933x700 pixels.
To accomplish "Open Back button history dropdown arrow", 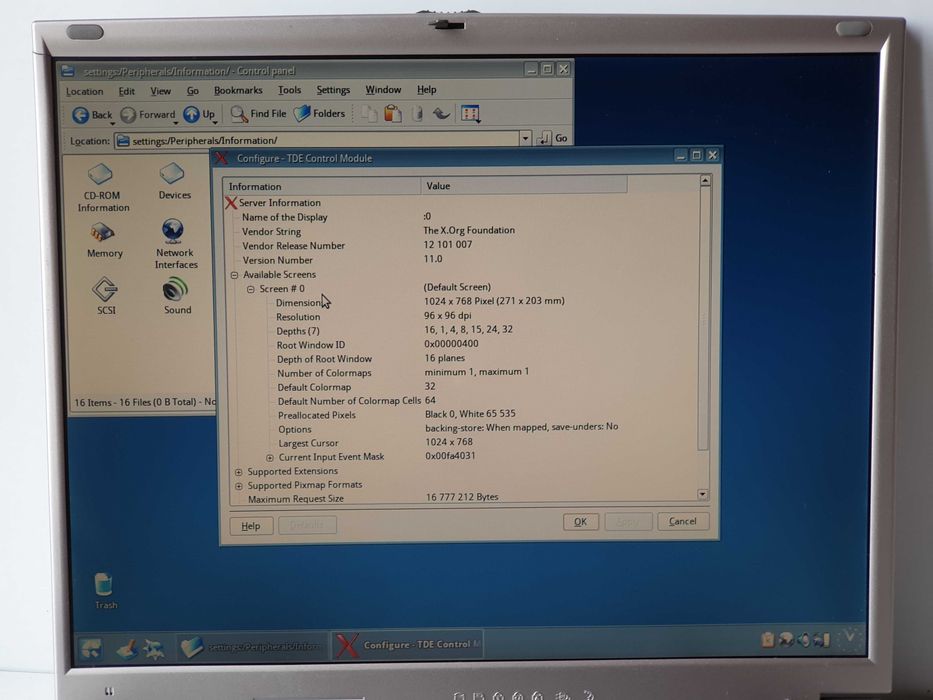I will click(112, 123).
